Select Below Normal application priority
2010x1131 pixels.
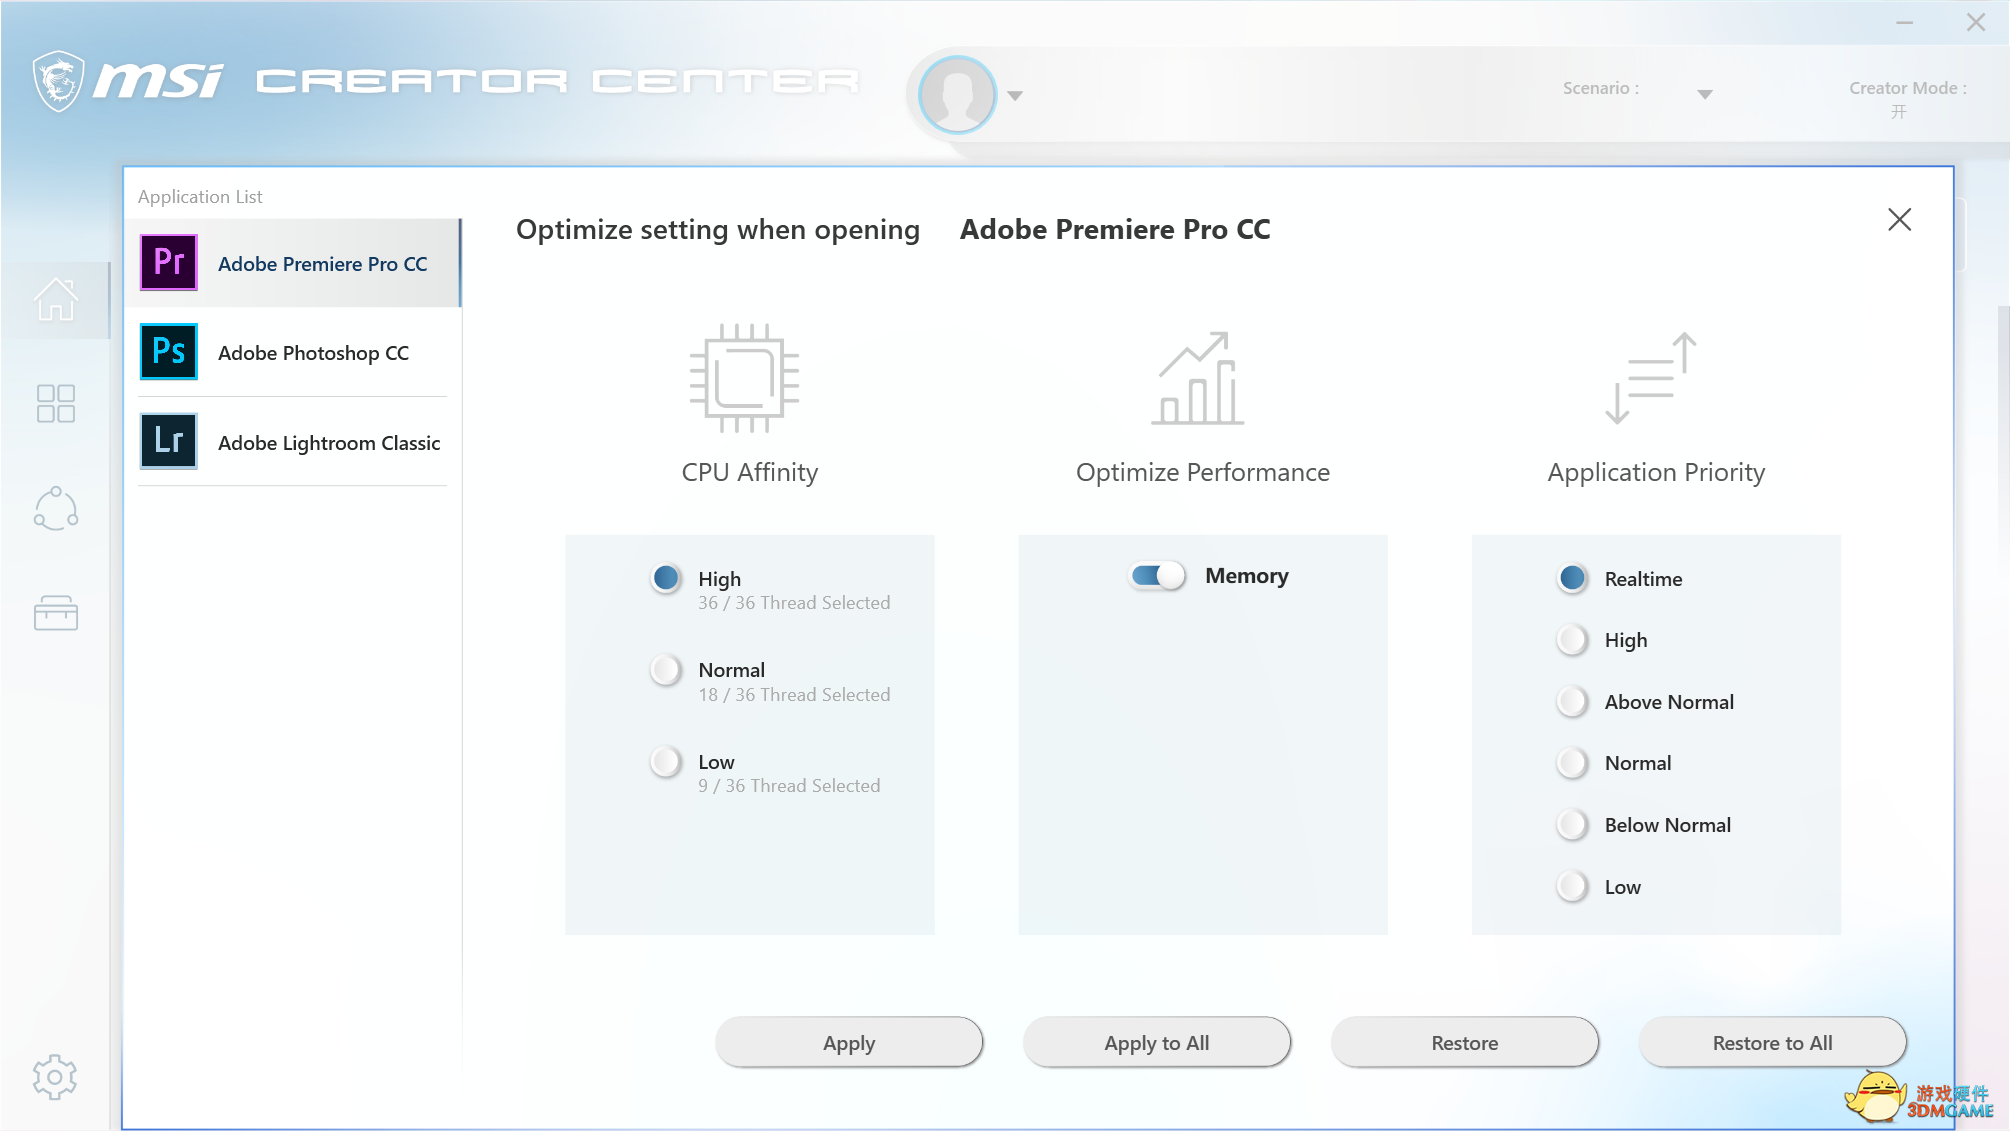[x=1573, y=825]
